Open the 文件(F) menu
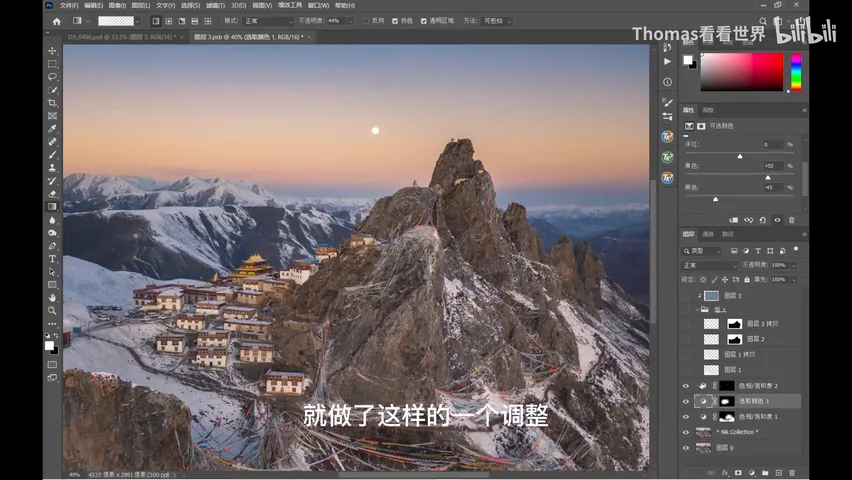The image size is (852, 480). [68, 5]
